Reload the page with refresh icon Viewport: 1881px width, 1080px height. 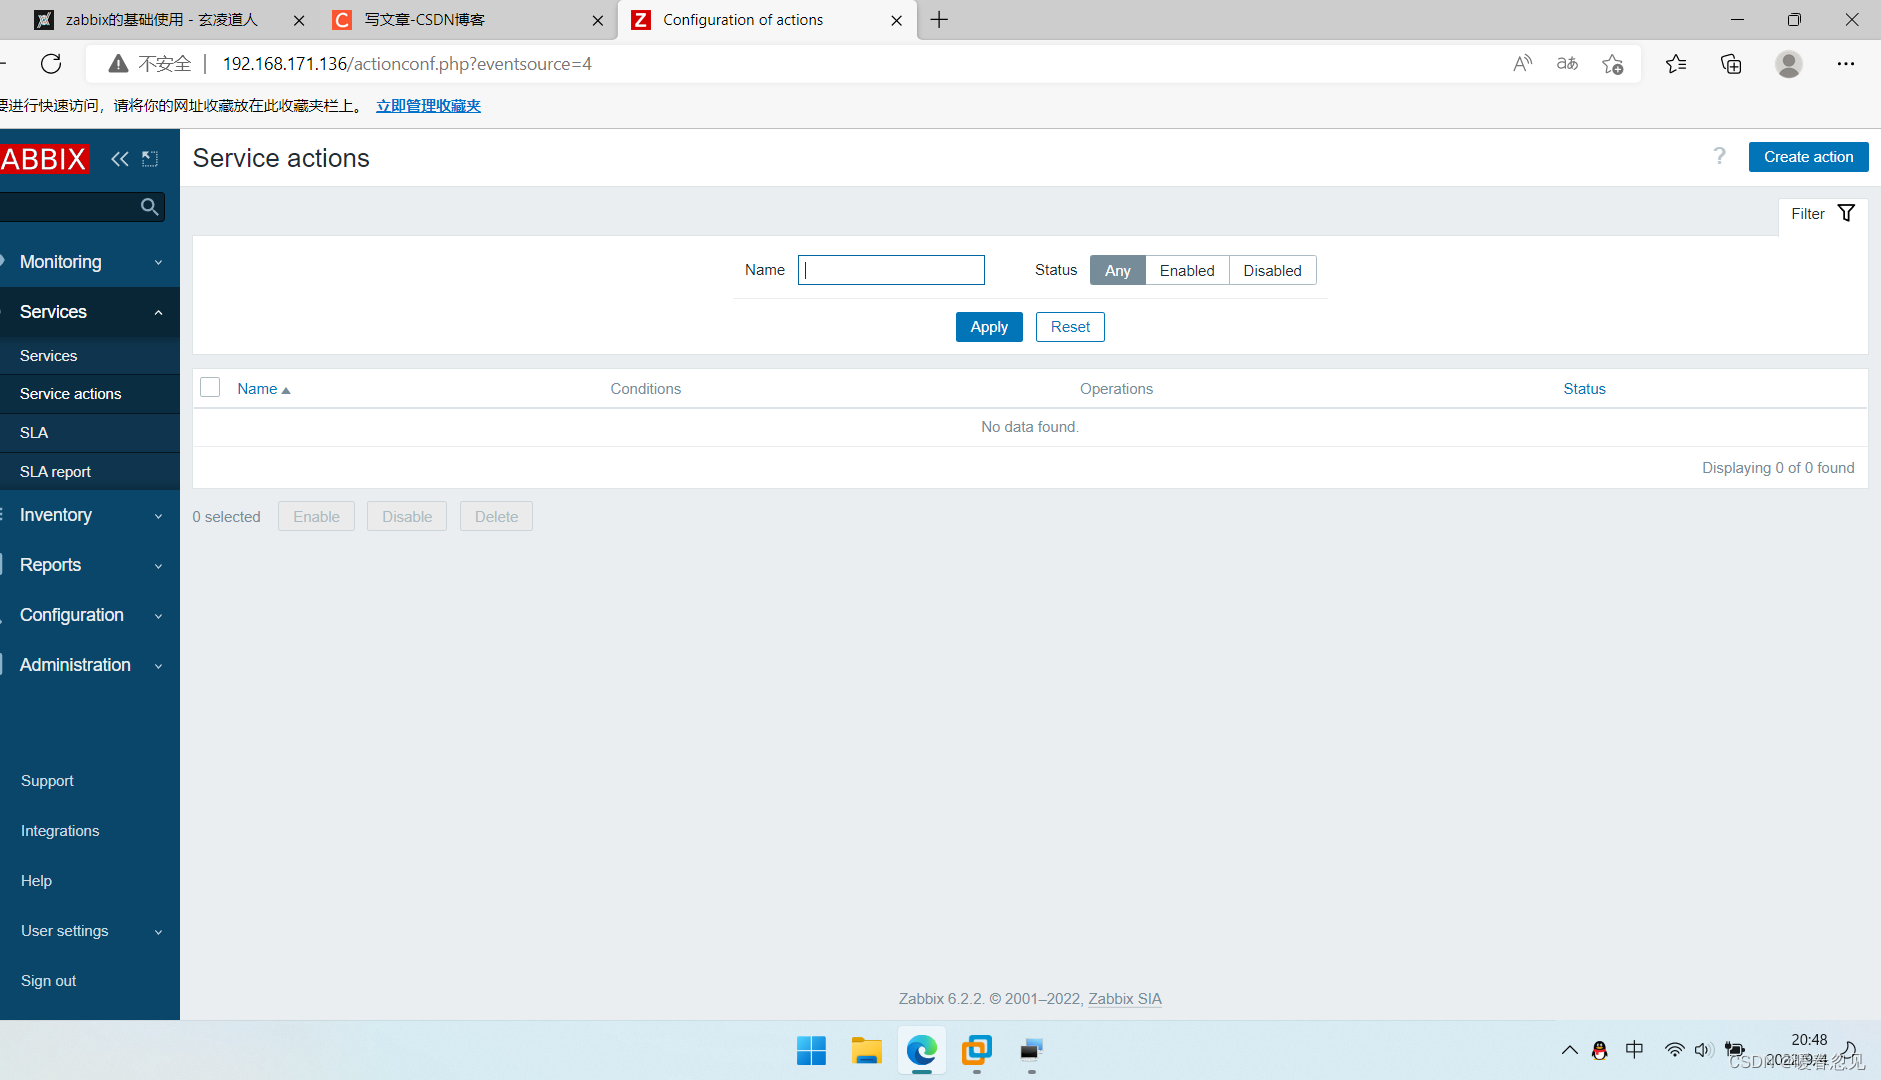point(51,64)
